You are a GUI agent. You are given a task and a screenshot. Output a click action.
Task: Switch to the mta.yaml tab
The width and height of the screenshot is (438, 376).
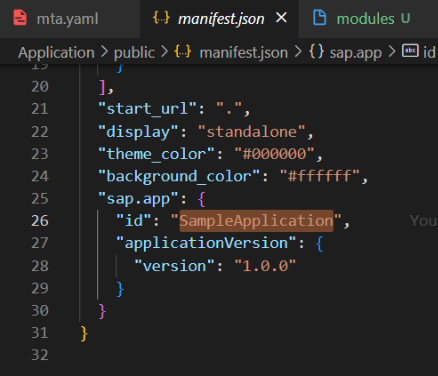(68, 19)
